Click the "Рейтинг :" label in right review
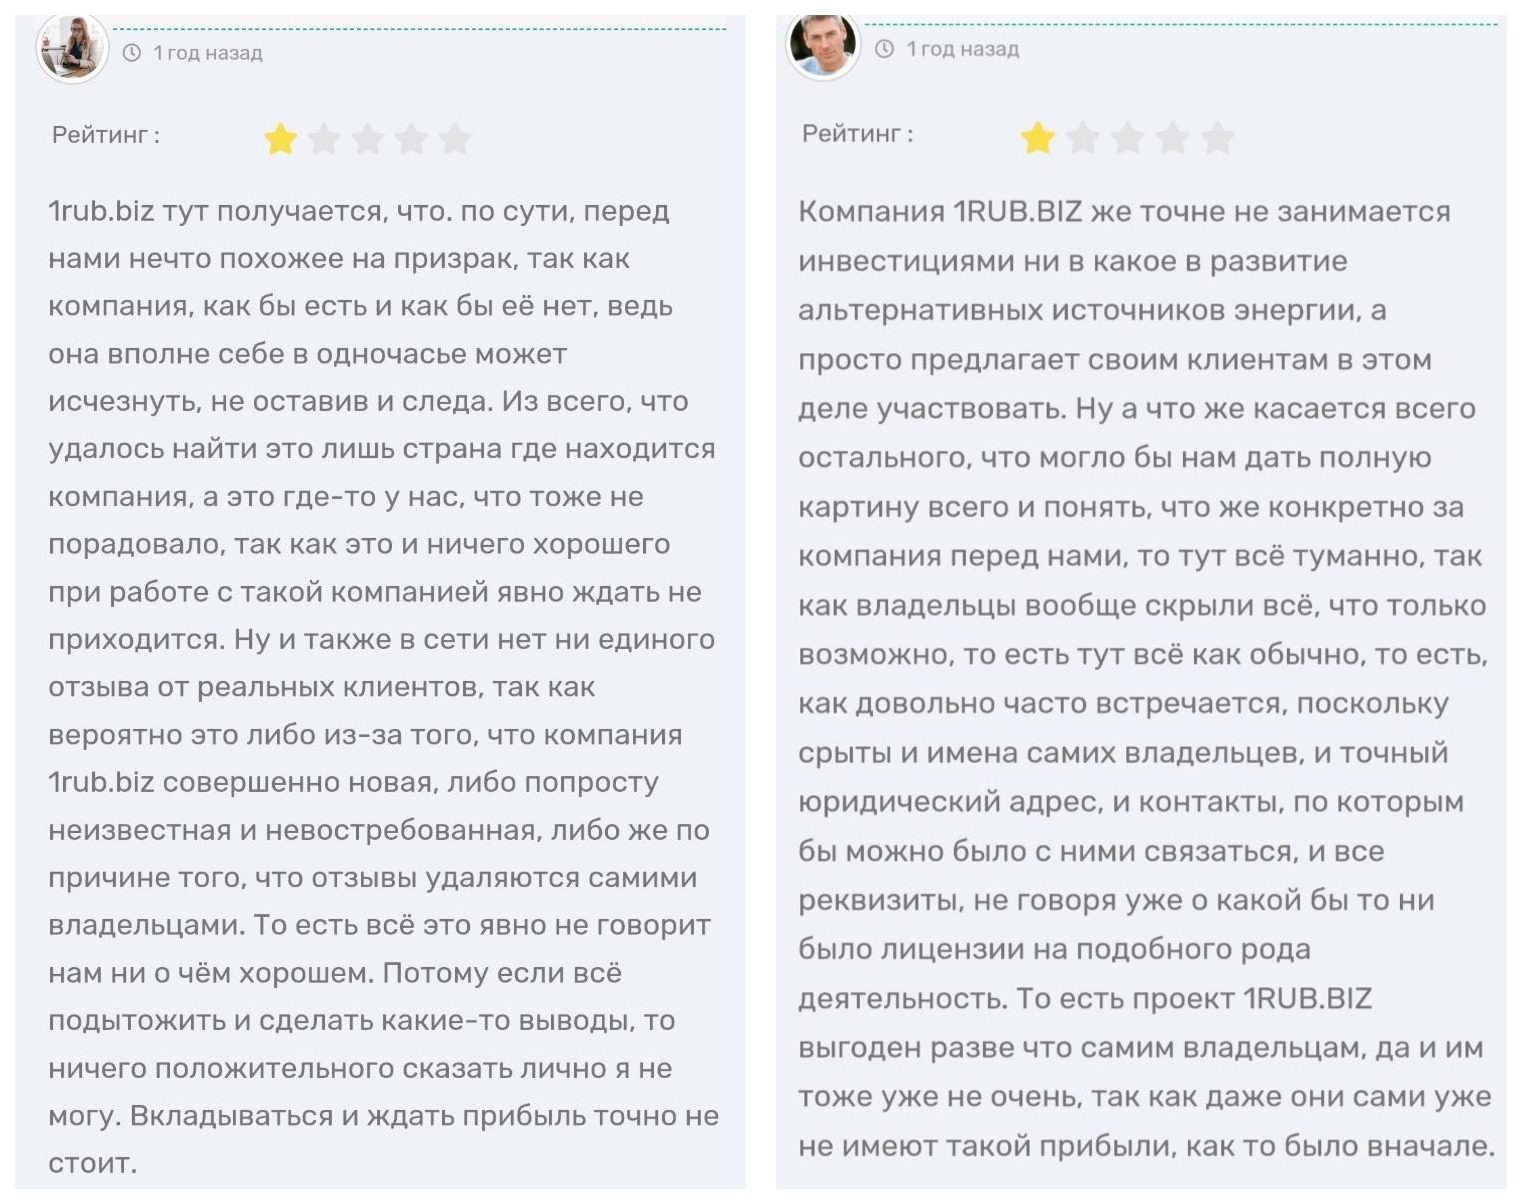The image size is (1522, 1204). click(858, 134)
